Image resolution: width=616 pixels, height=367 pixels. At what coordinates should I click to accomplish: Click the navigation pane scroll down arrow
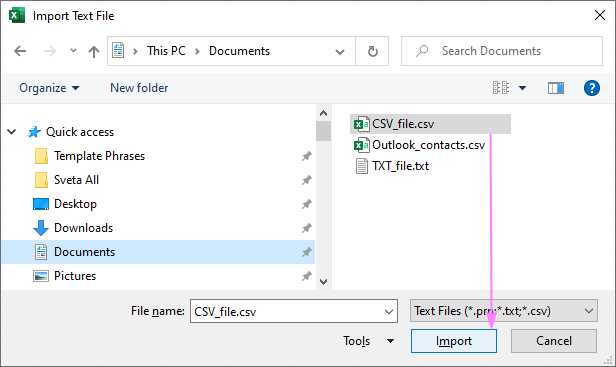click(x=323, y=281)
